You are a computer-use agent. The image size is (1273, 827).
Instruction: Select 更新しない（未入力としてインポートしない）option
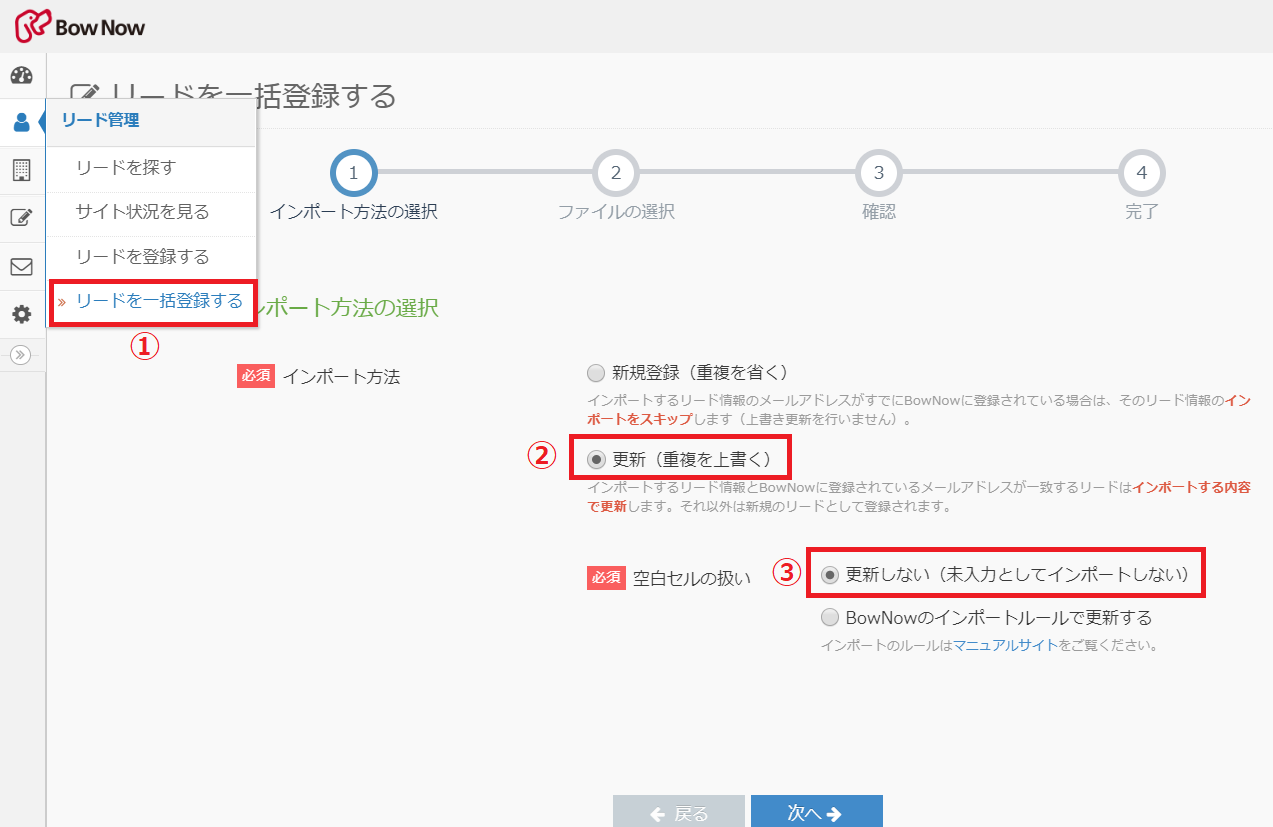point(829,575)
